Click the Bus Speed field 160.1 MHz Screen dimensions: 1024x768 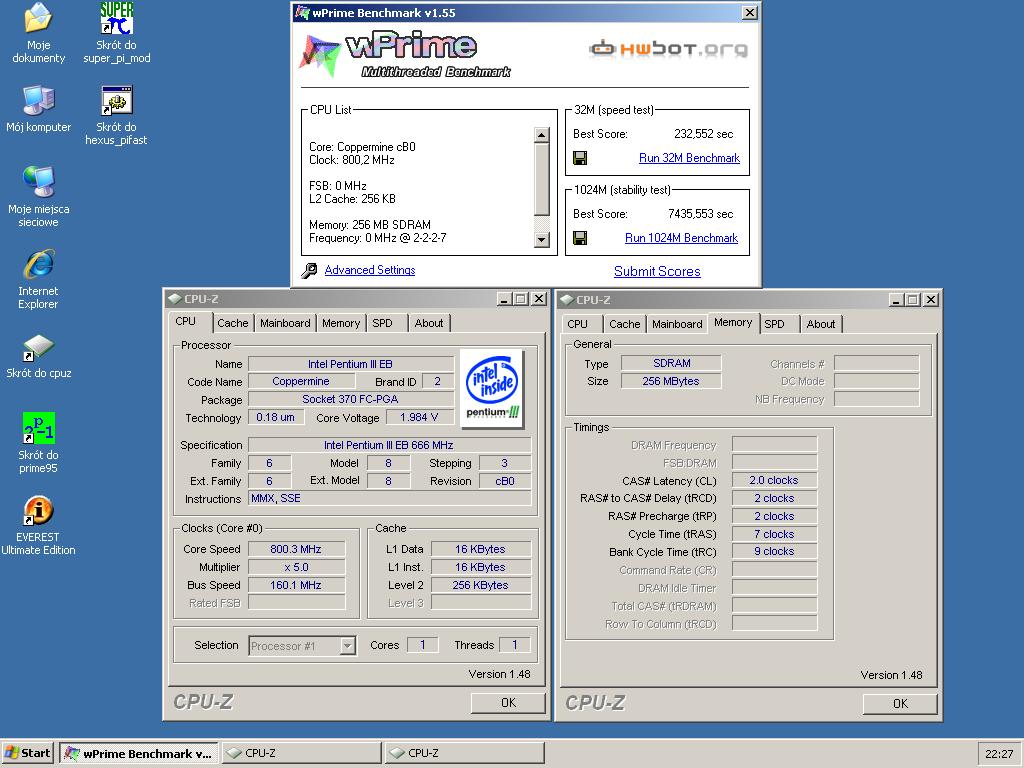coord(296,585)
